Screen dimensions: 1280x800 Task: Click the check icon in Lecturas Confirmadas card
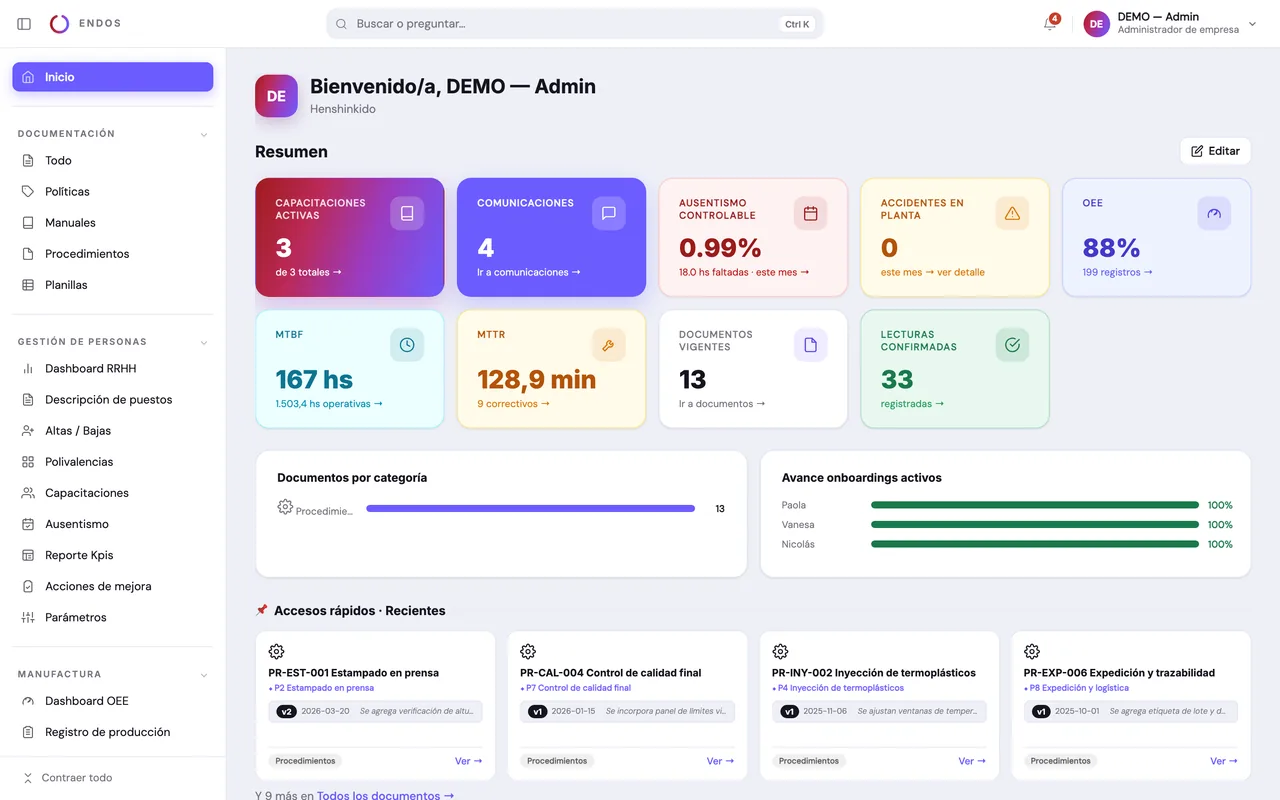pos(1012,345)
